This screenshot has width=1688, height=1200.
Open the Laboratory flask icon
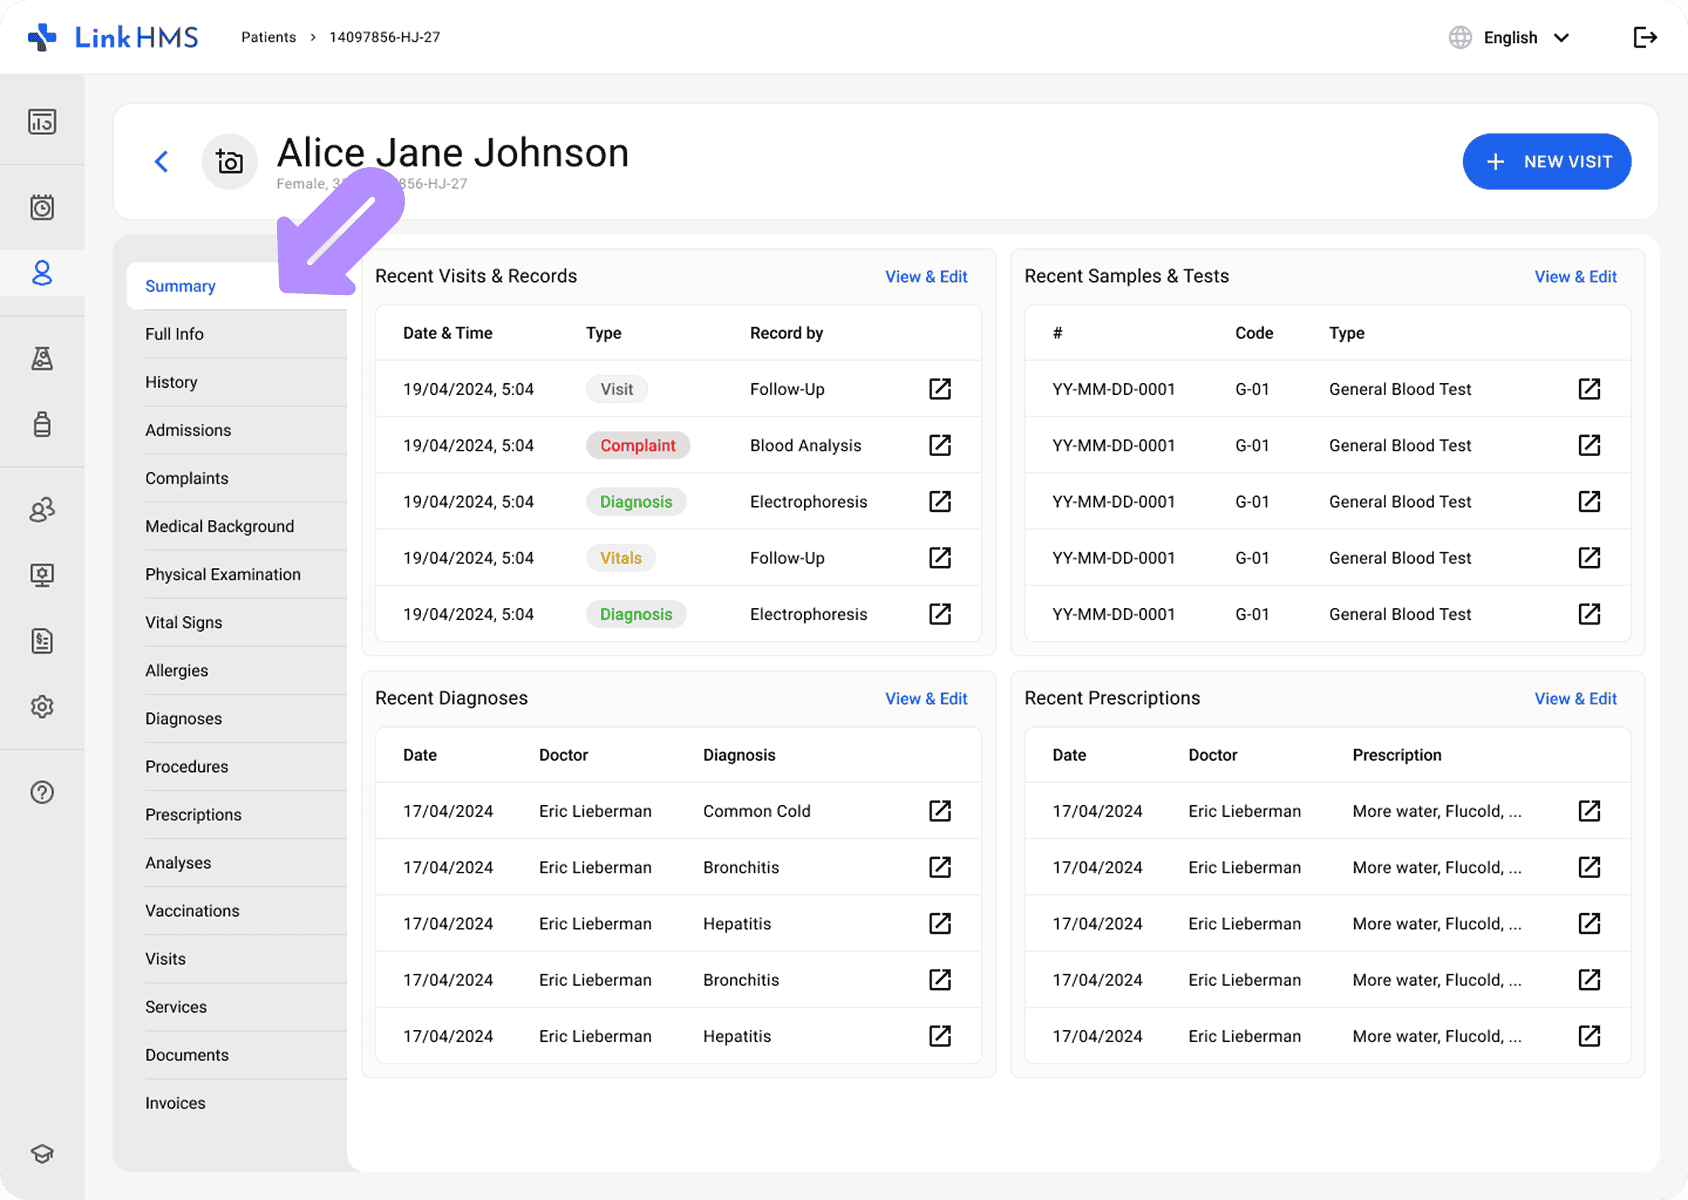[x=42, y=359]
